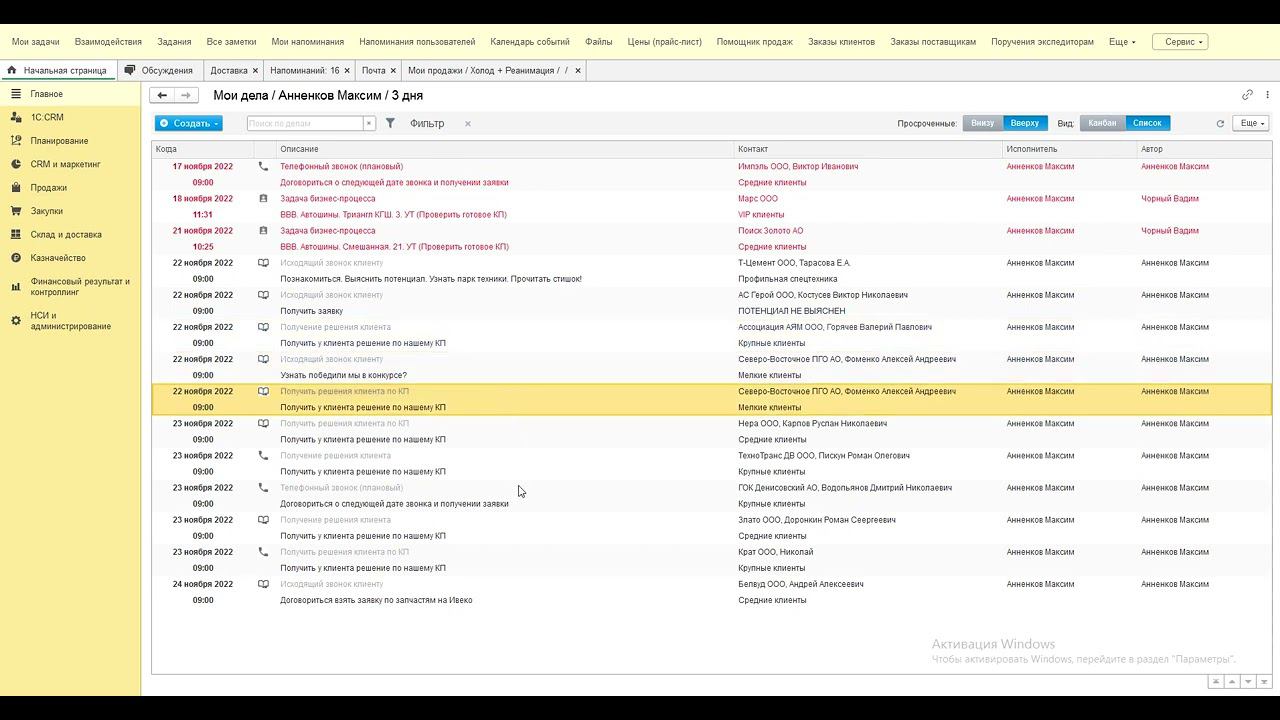Open Календарь событий menu item

[x=530, y=42]
